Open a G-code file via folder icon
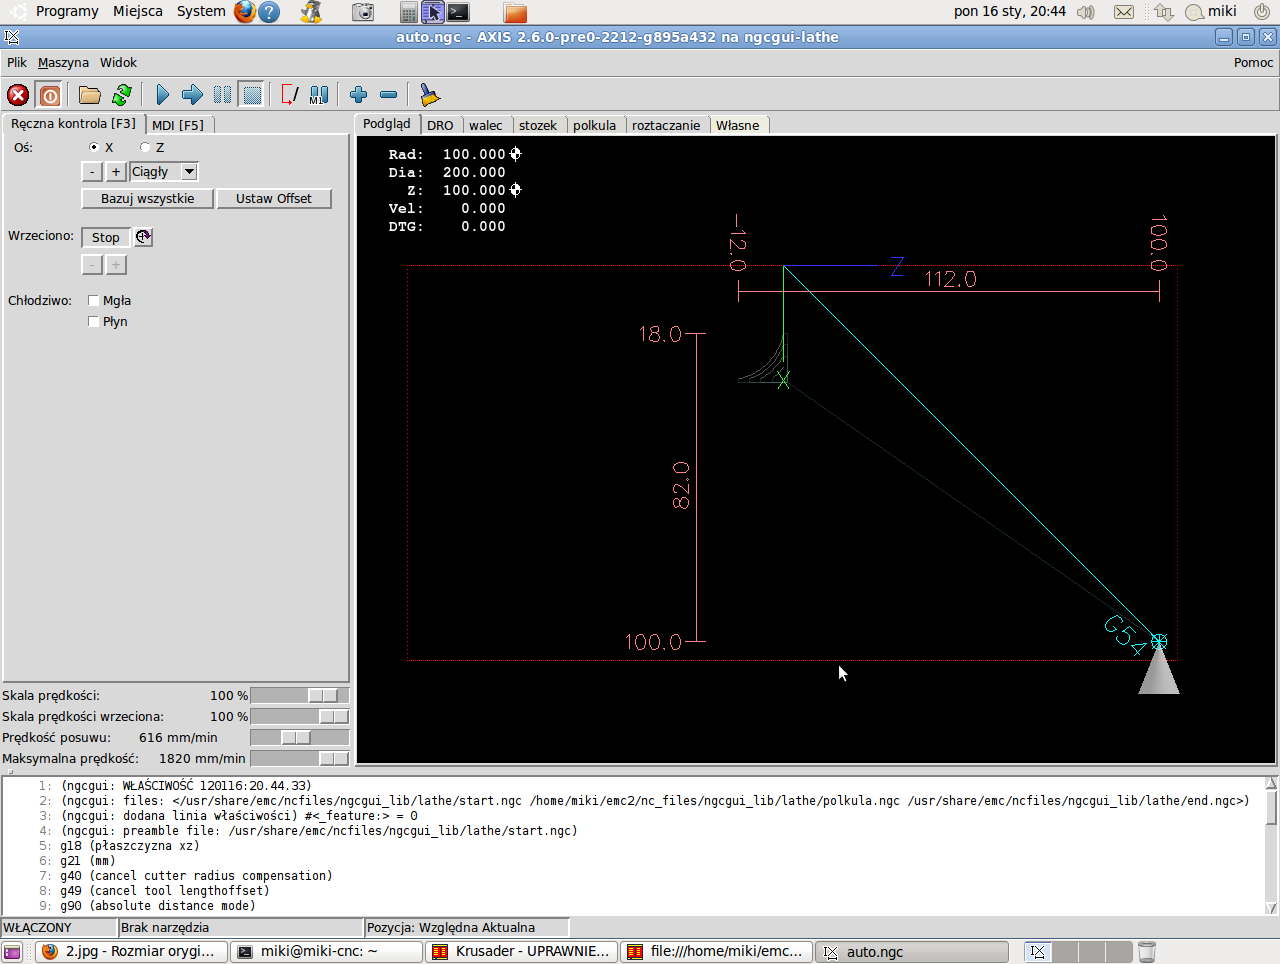The width and height of the screenshot is (1280, 964). 90,95
